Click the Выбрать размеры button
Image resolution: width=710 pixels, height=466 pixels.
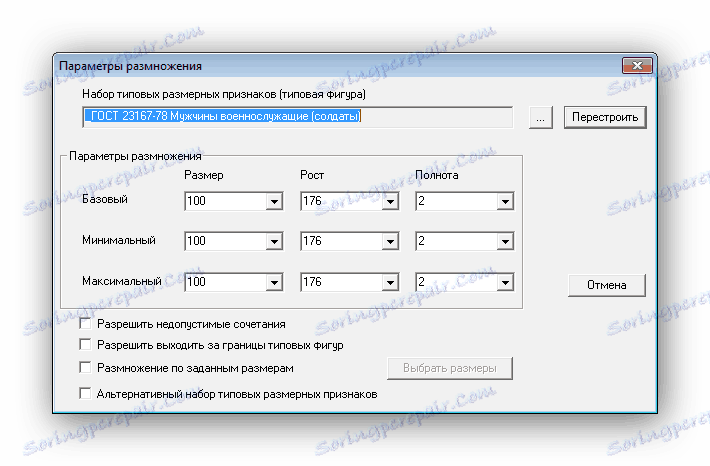tap(450, 368)
